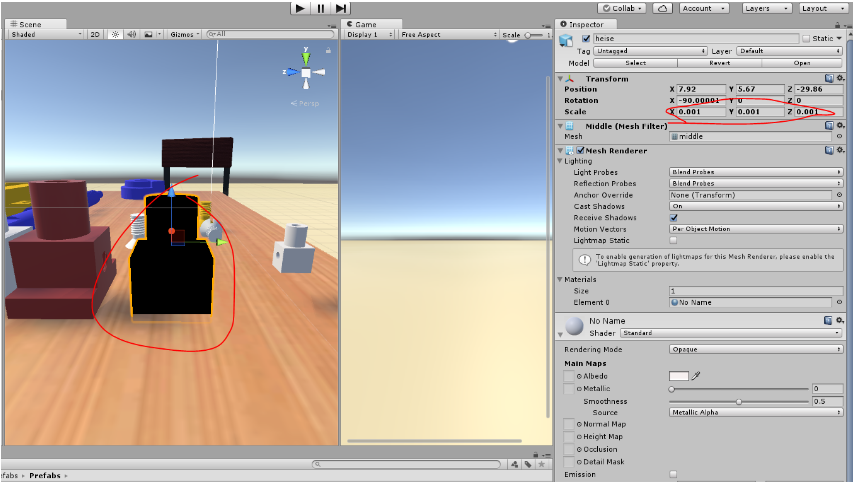Pick Element 0 material selector circle

[x=839, y=302]
